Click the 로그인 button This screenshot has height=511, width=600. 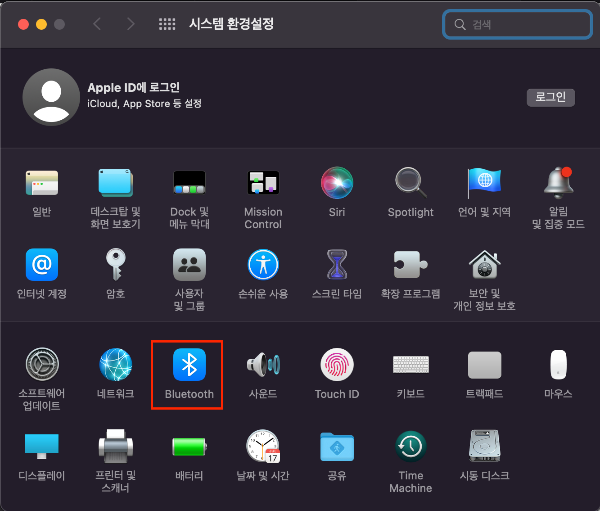coord(551,98)
